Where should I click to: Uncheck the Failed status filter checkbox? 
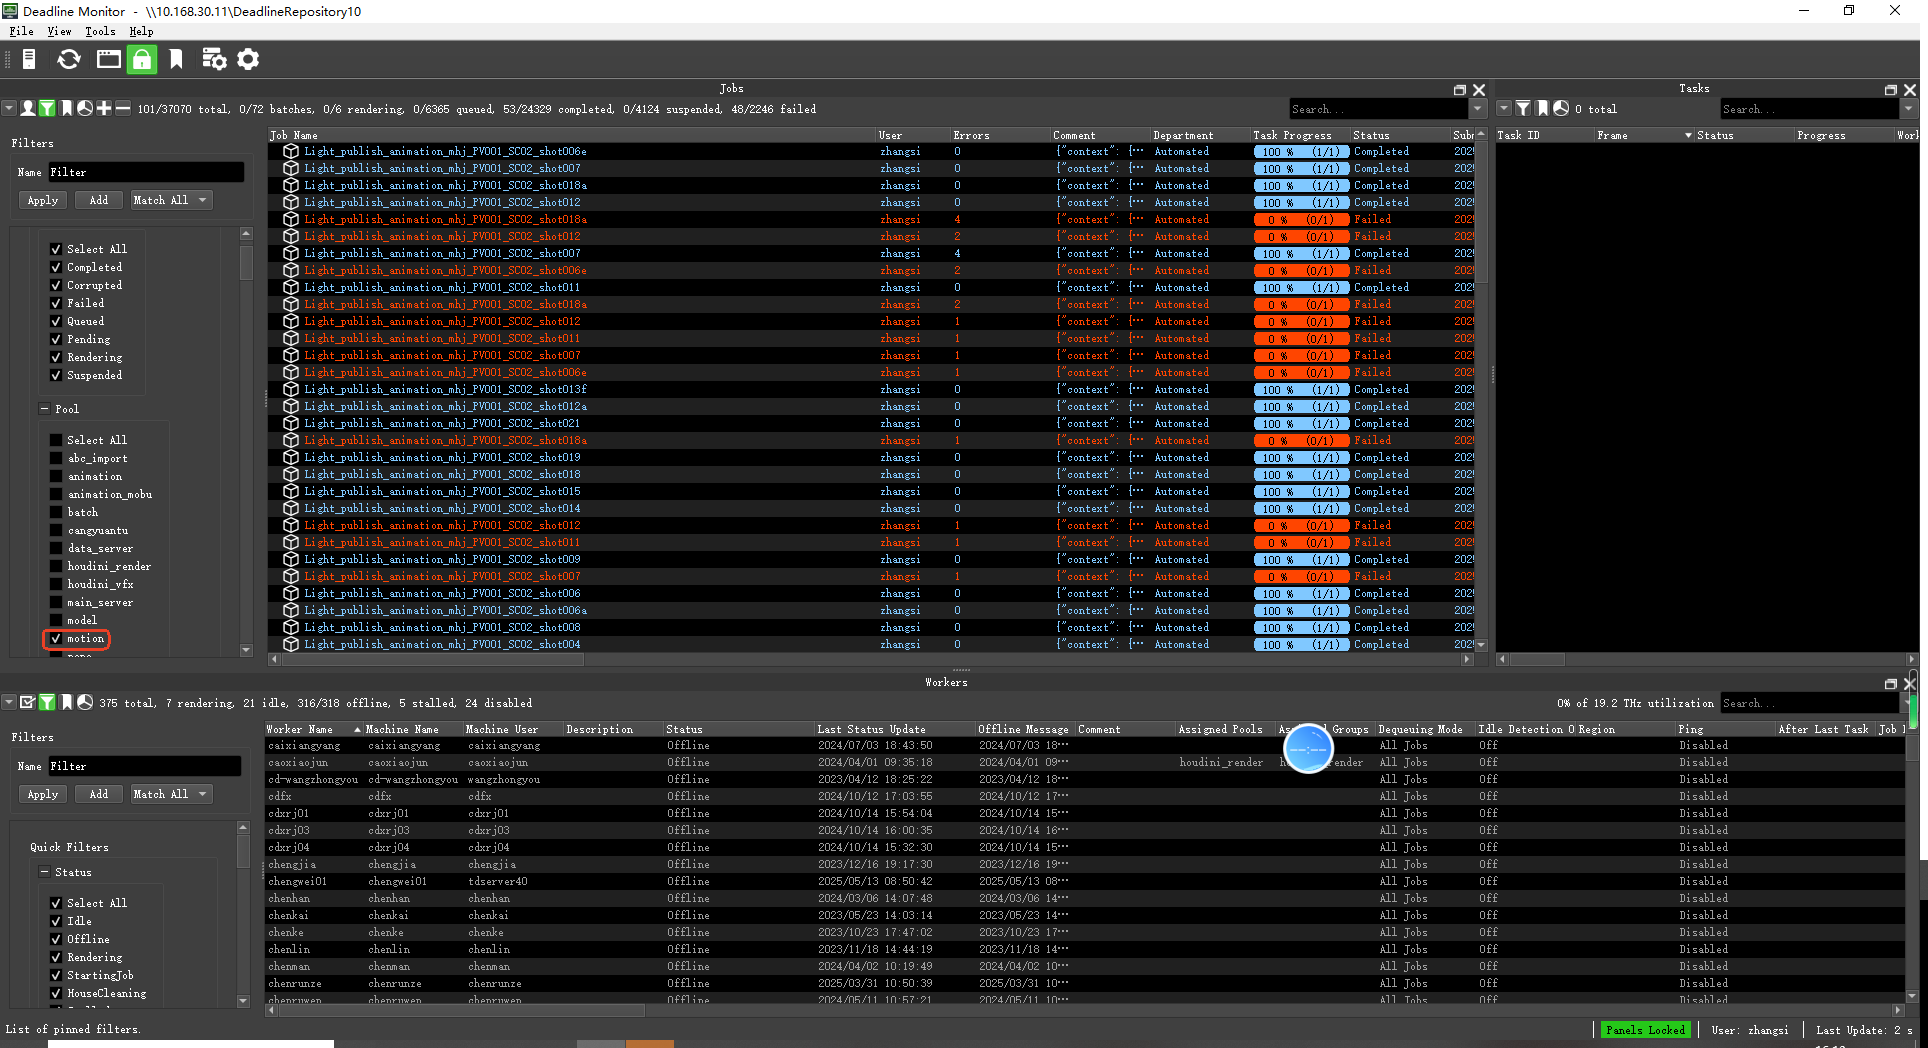[56, 304]
